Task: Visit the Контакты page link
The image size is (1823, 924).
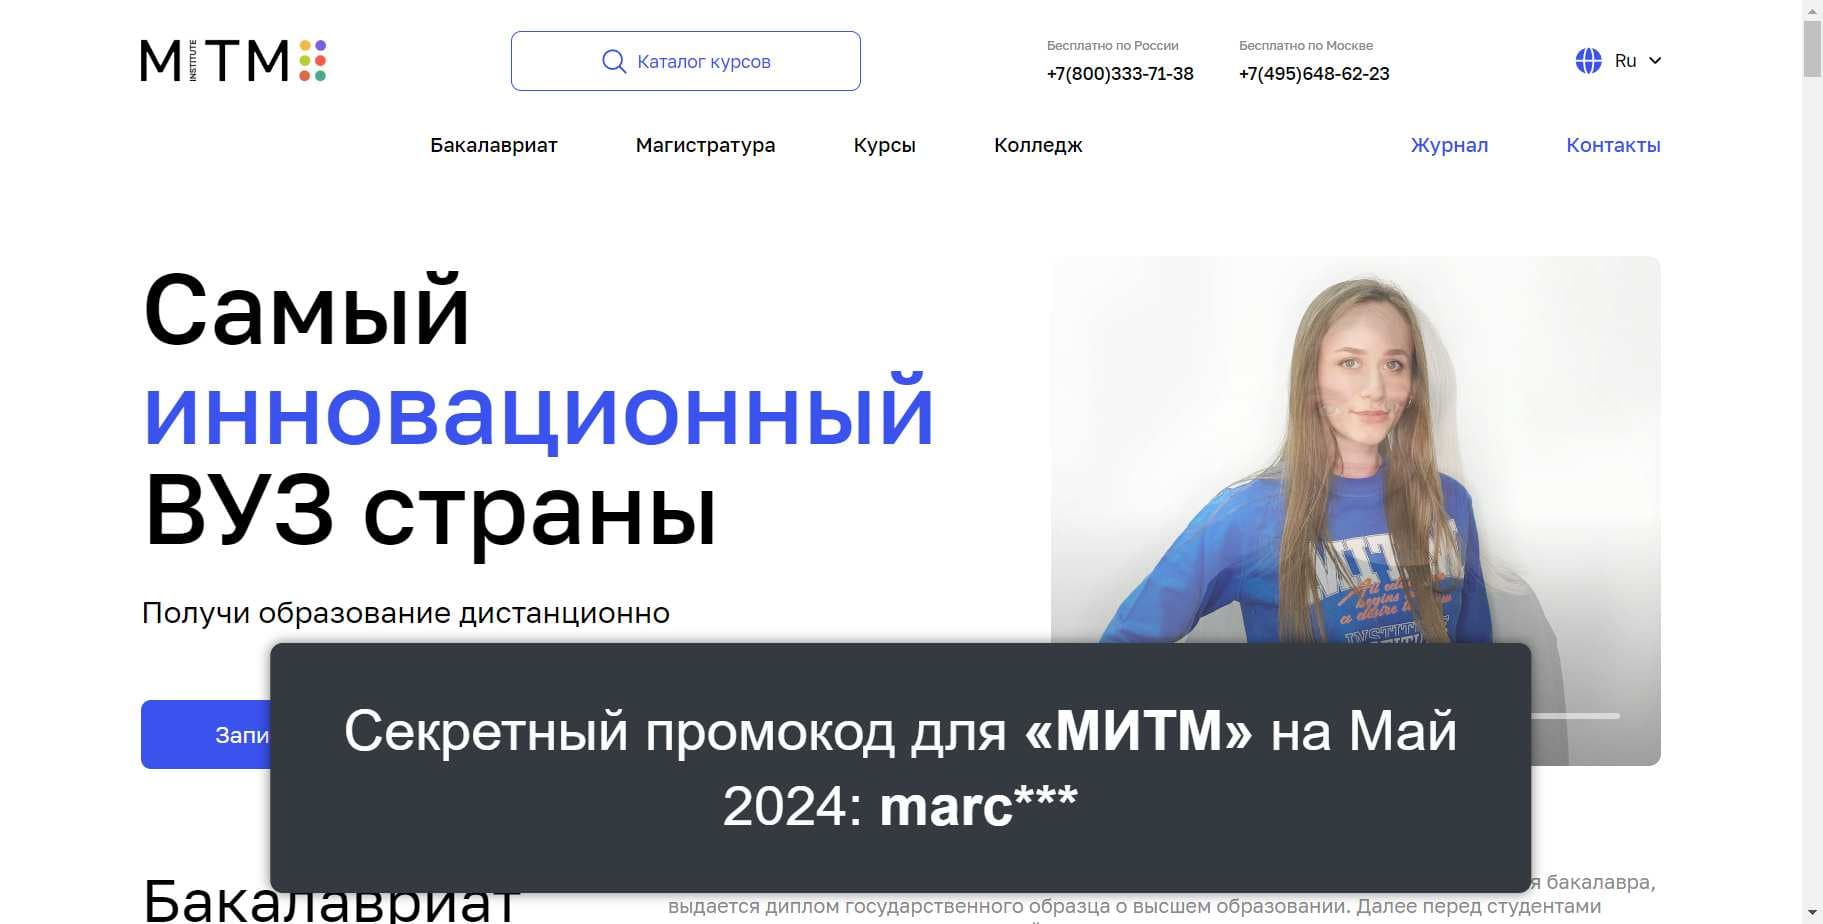Action: (1613, 145)
